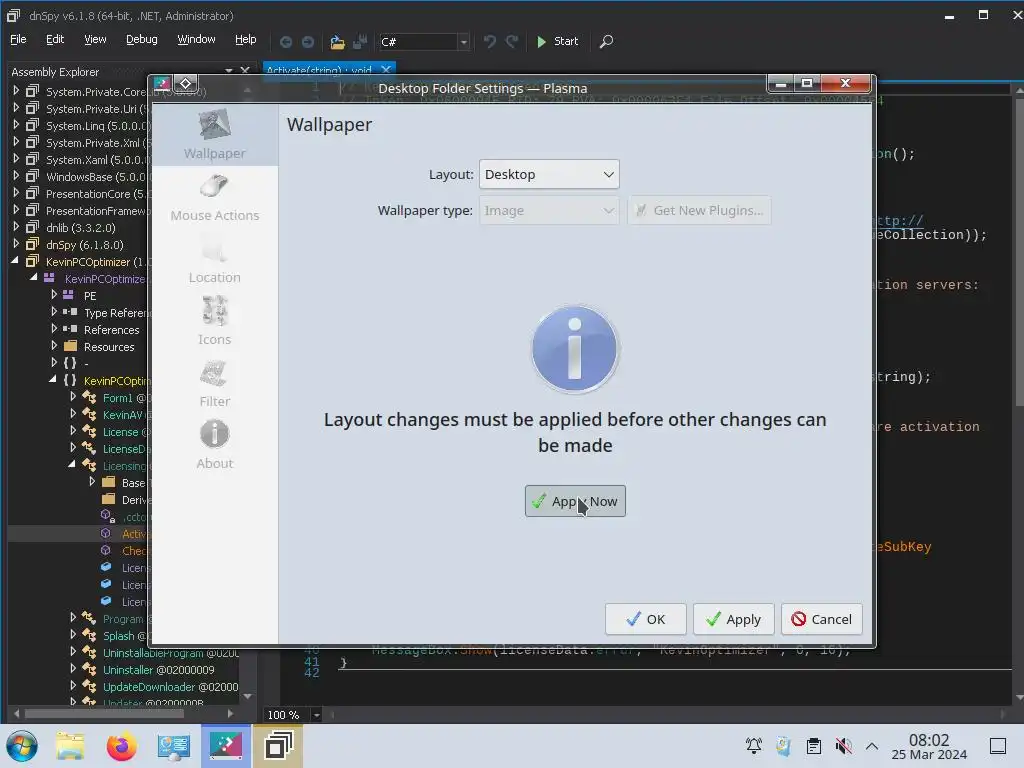This screenshot has width=1024, height=768.
Task: Click the navigate backward arrow in dnSpy toolbar
Action: 286,42
